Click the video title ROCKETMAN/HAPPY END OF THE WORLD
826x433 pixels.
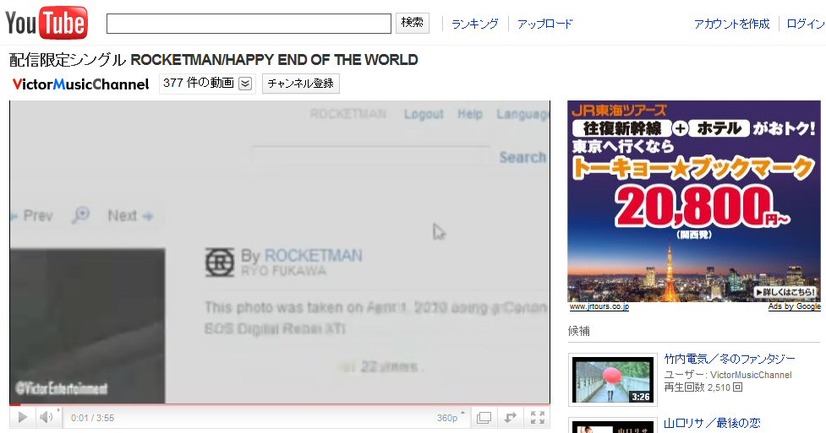(x=274, y=60)
